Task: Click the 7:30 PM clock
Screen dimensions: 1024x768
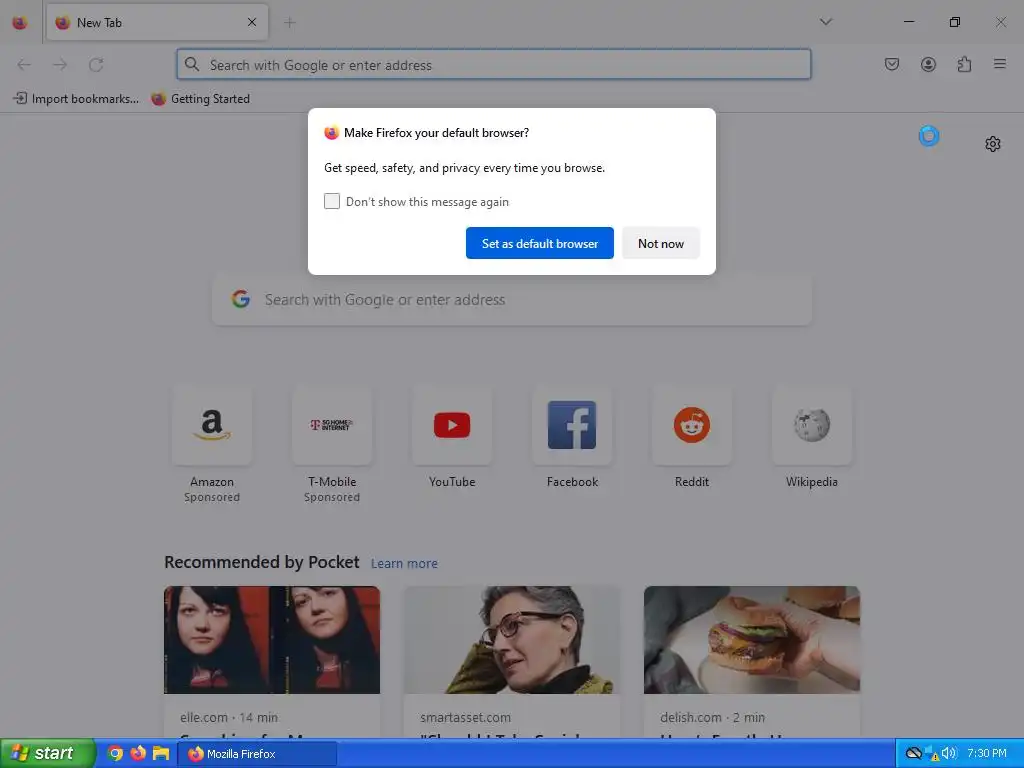Action: [x=987, y=753]
